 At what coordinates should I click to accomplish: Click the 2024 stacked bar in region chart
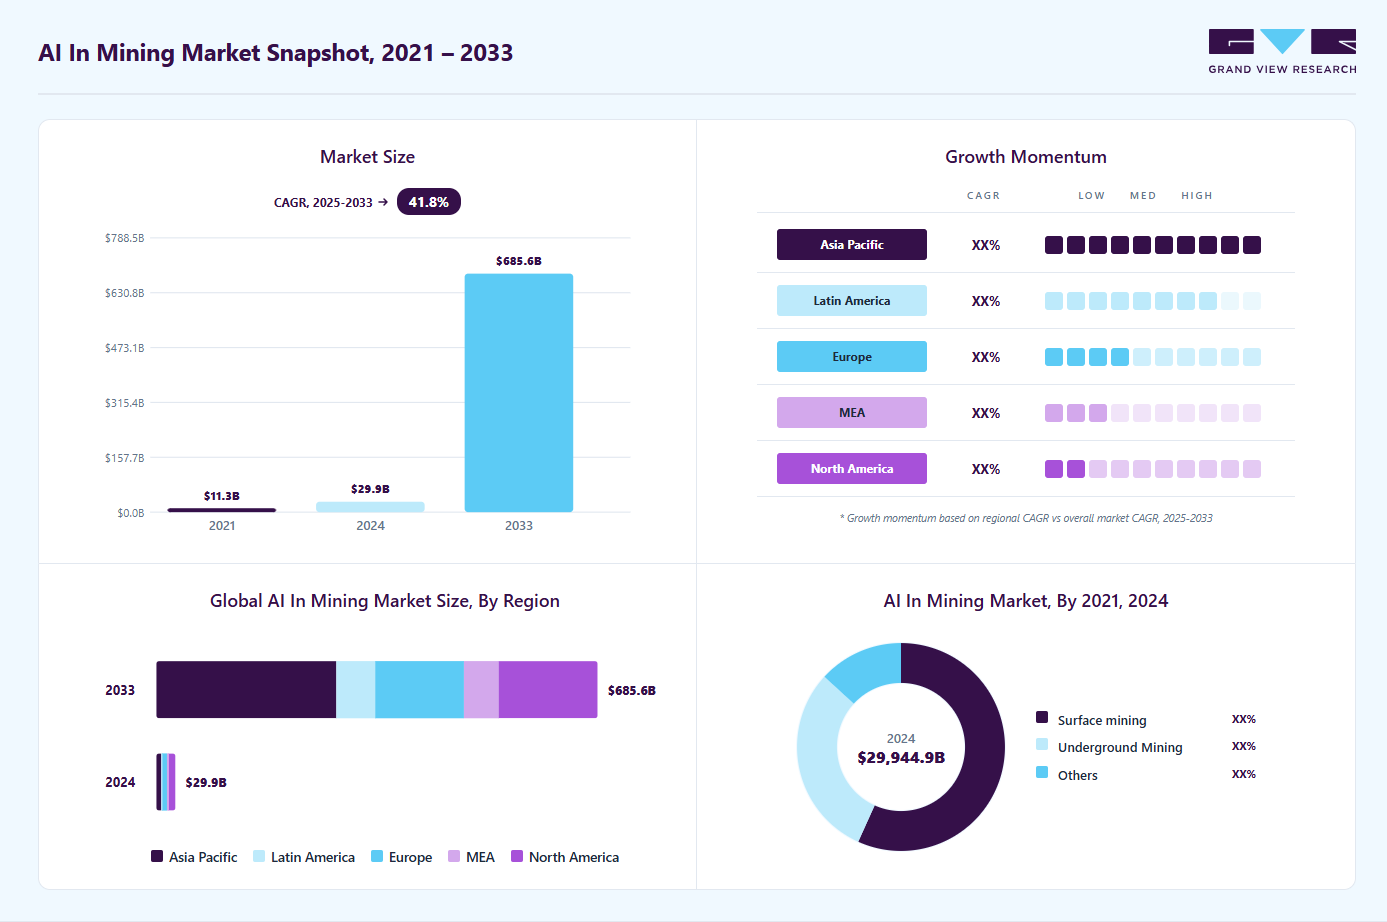166,782
